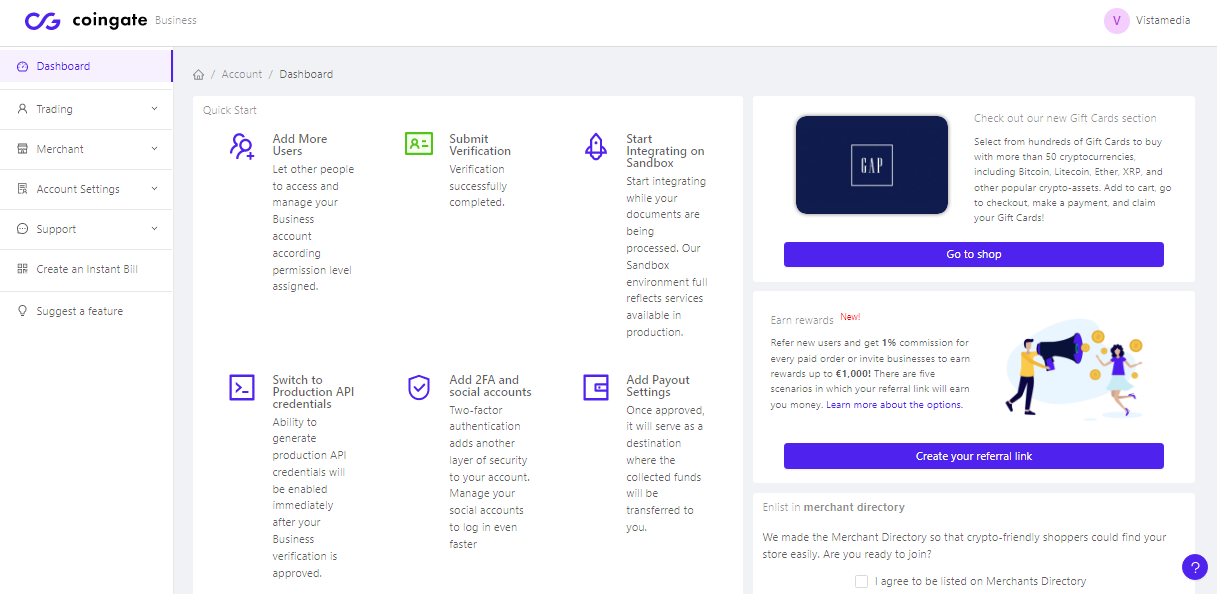Open the 'Add More Users' heading
The image size is (1217, 594).
click(x=300, y=145)
